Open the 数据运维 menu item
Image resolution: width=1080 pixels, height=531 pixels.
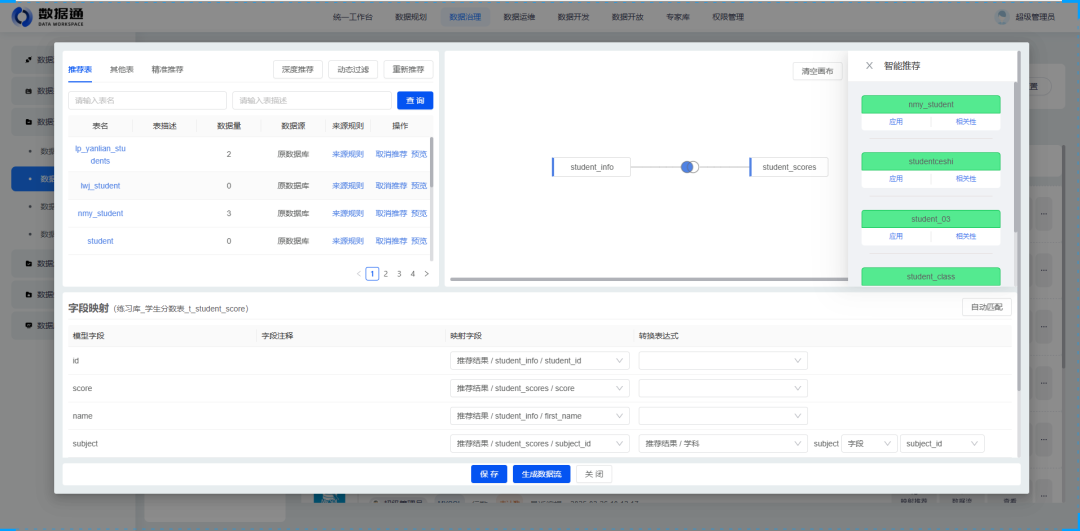pyautogui.click(x=519, y=17)
